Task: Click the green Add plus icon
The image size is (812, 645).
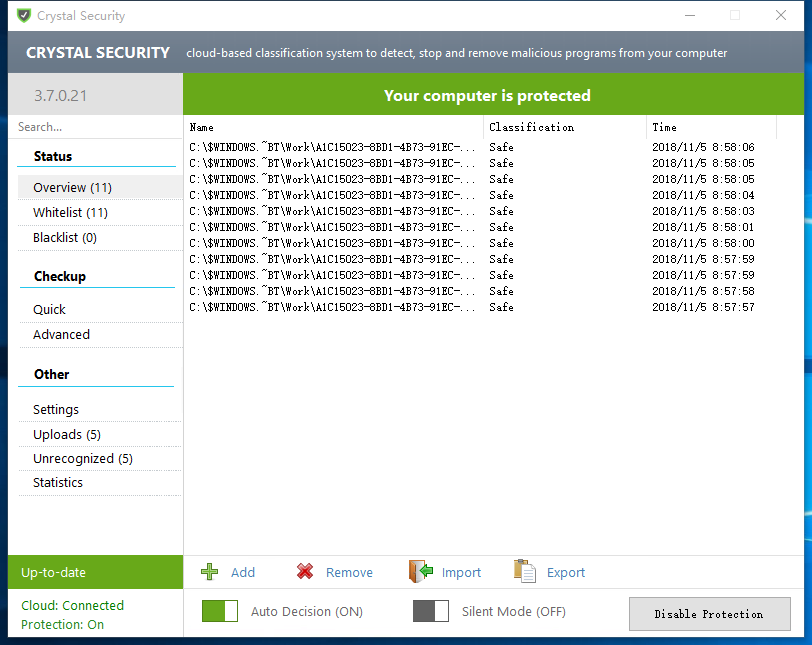Action: [210, 572]
